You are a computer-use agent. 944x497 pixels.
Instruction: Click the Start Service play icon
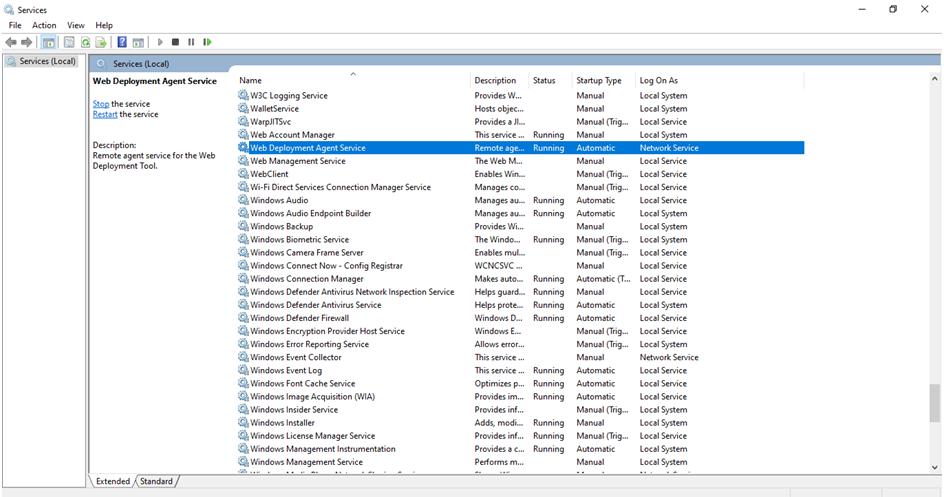tap(160, 42)
